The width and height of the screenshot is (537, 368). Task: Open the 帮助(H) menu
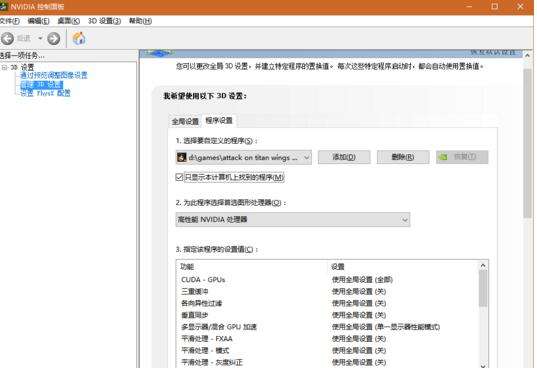click(x=140, y=21)
